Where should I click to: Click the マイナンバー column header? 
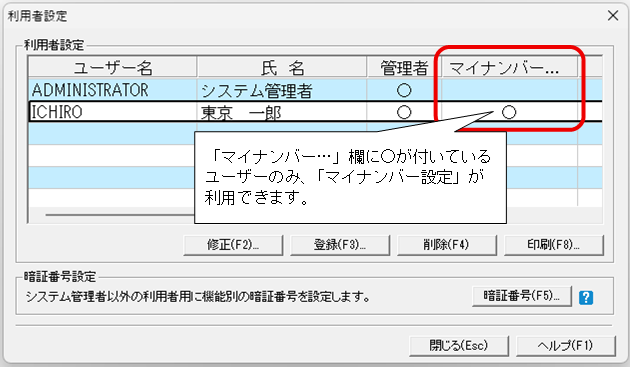click(509, 67)
